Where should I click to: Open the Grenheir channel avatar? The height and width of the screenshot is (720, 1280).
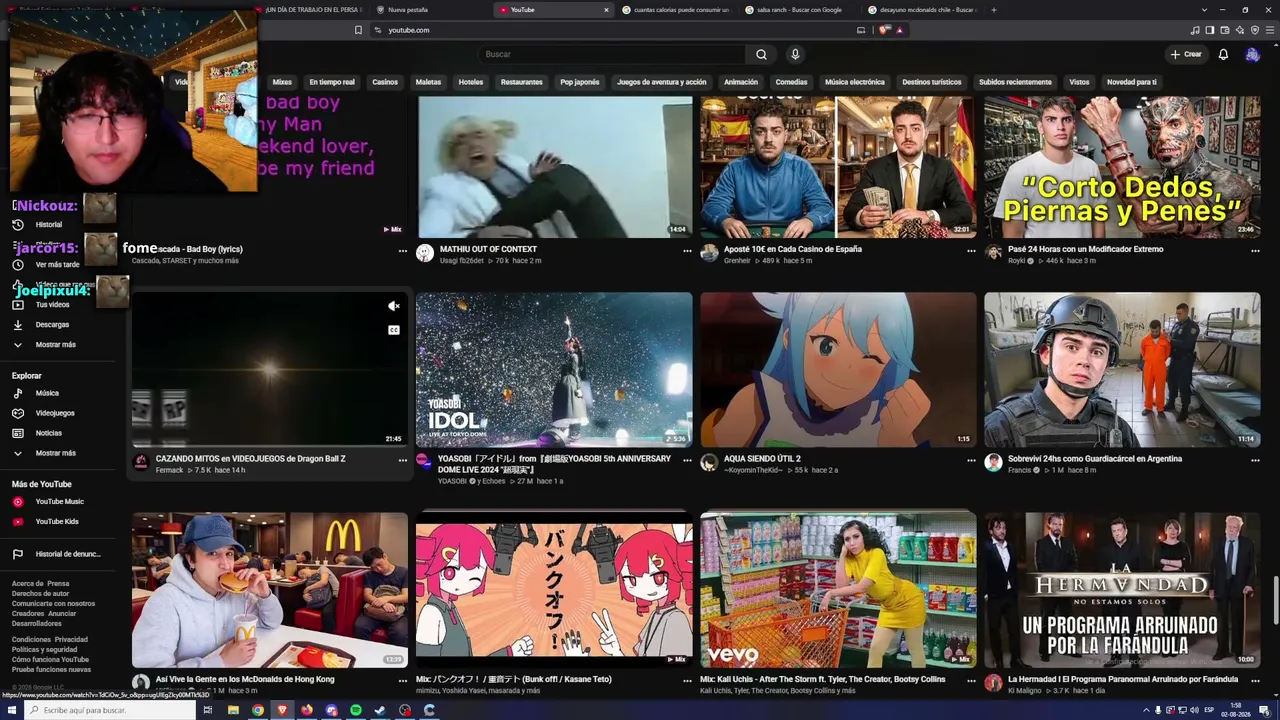click(709, 253)
